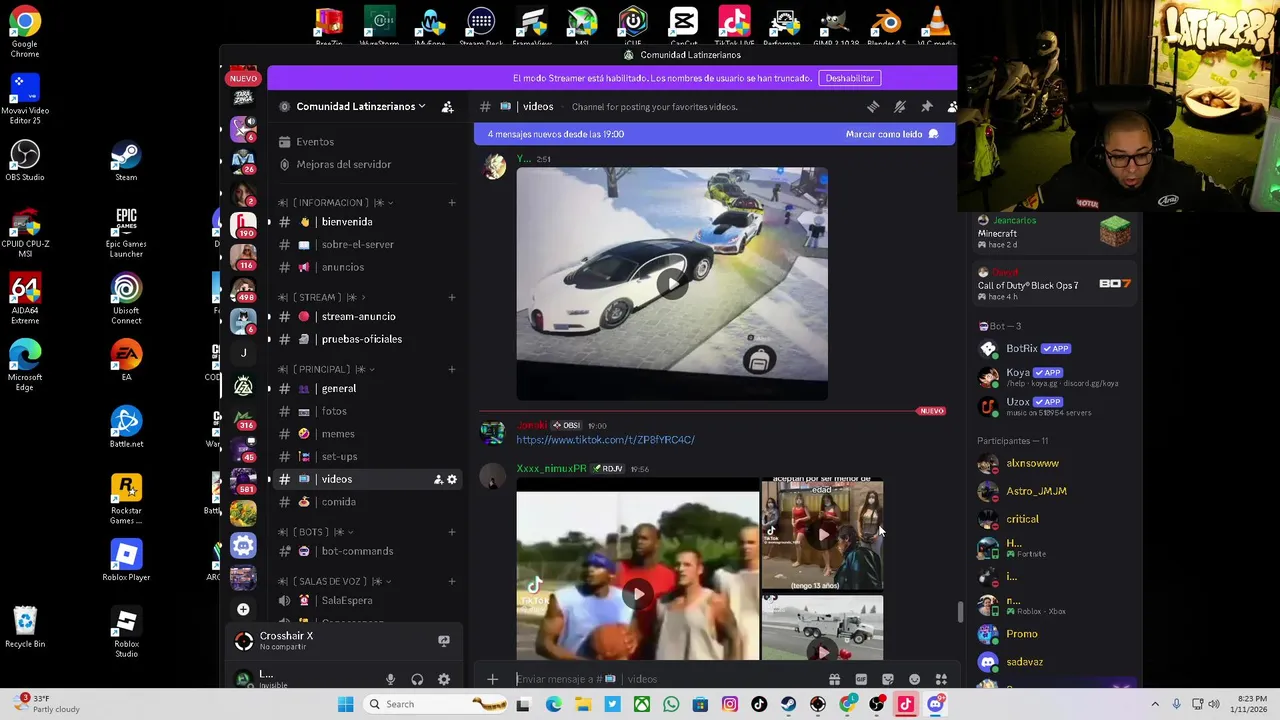Play the 'tengo 13 años' TikTok thumbnail
1280x720 pixels.
(822, 535)
